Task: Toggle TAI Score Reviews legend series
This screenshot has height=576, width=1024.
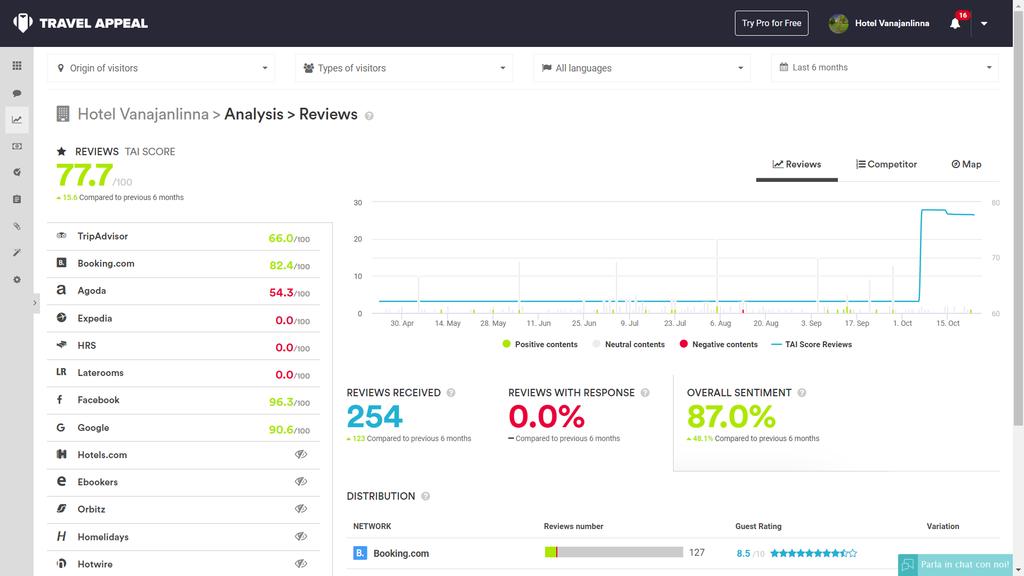Action: (812, 344)
